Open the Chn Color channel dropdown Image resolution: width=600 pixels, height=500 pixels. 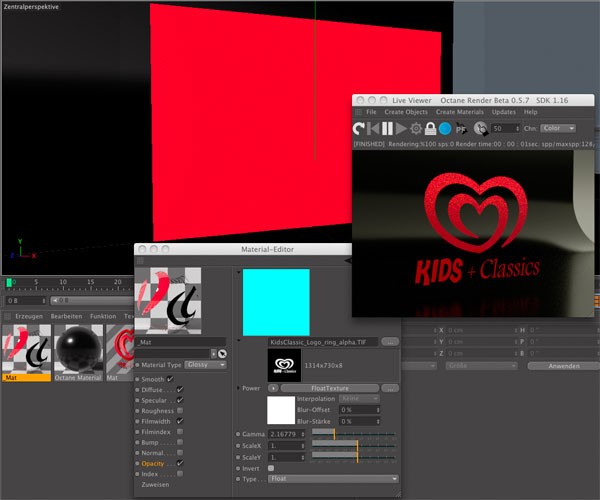[x=558, y=129]
